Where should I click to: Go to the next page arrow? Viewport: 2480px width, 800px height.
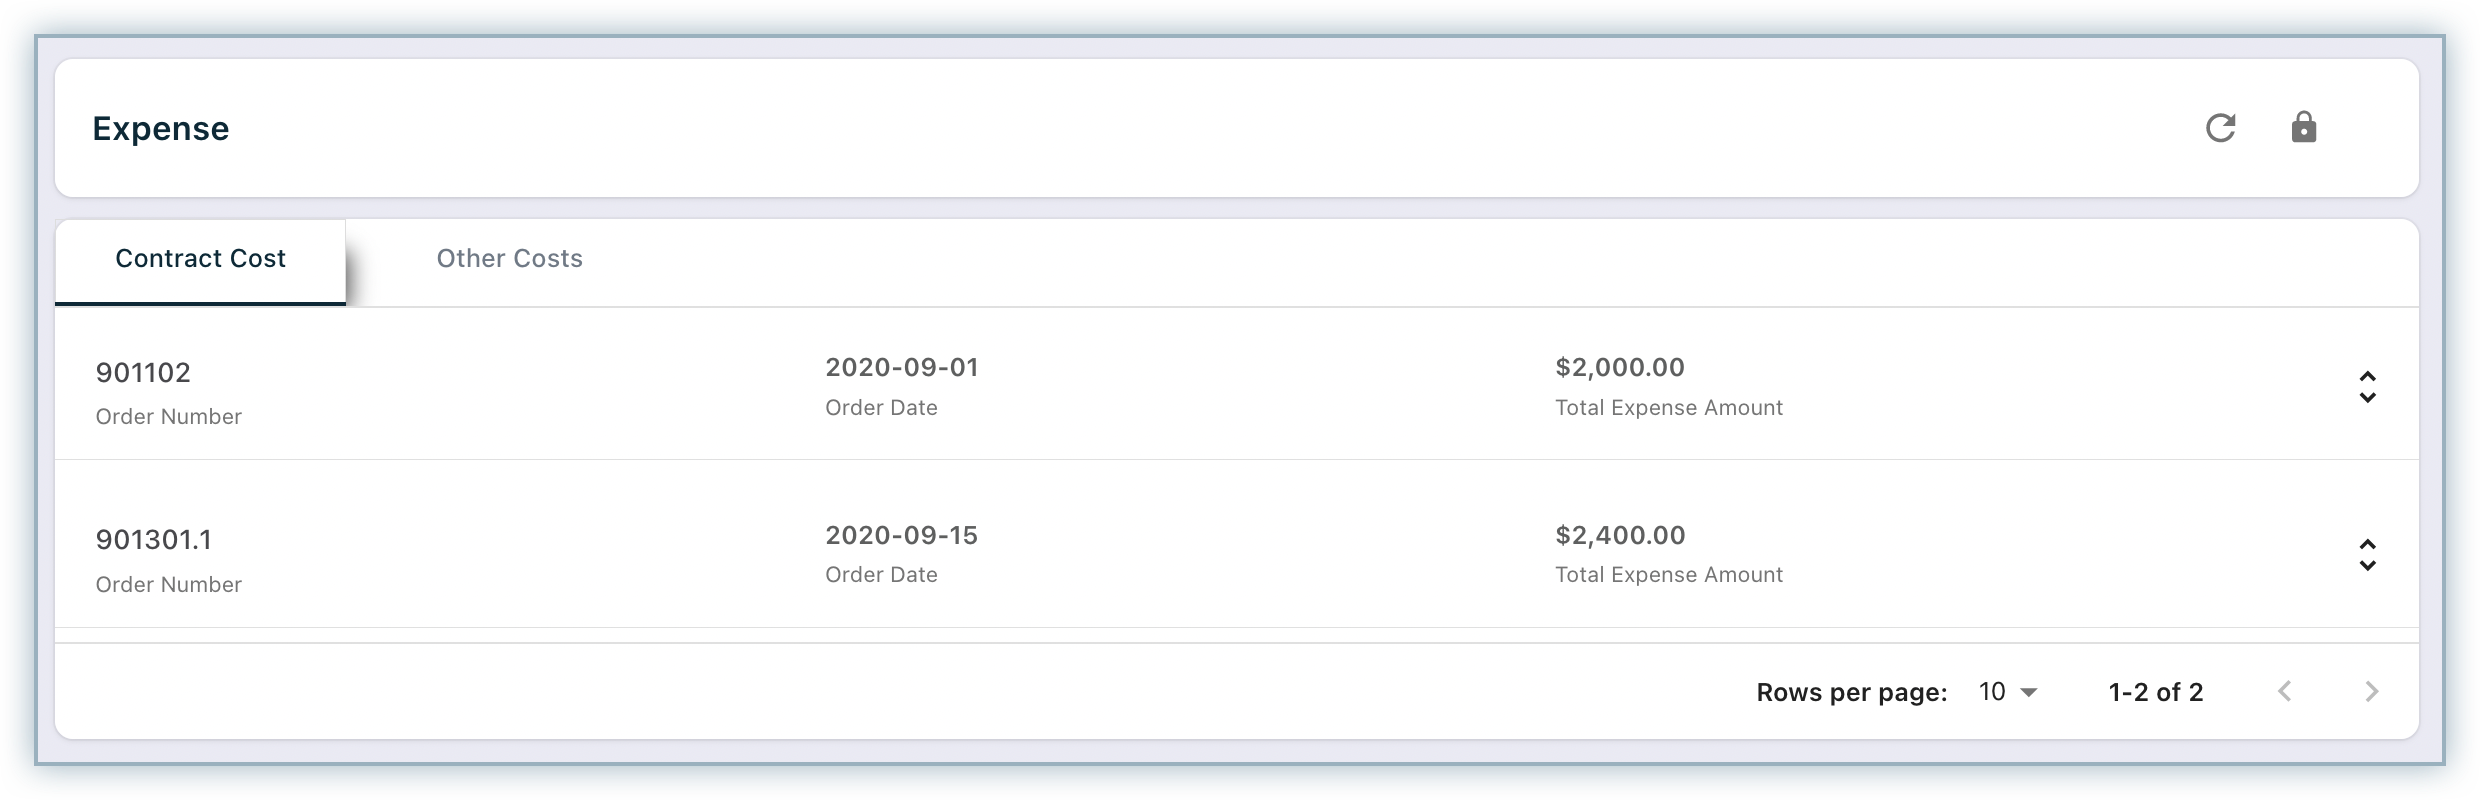coord(2371,691)
